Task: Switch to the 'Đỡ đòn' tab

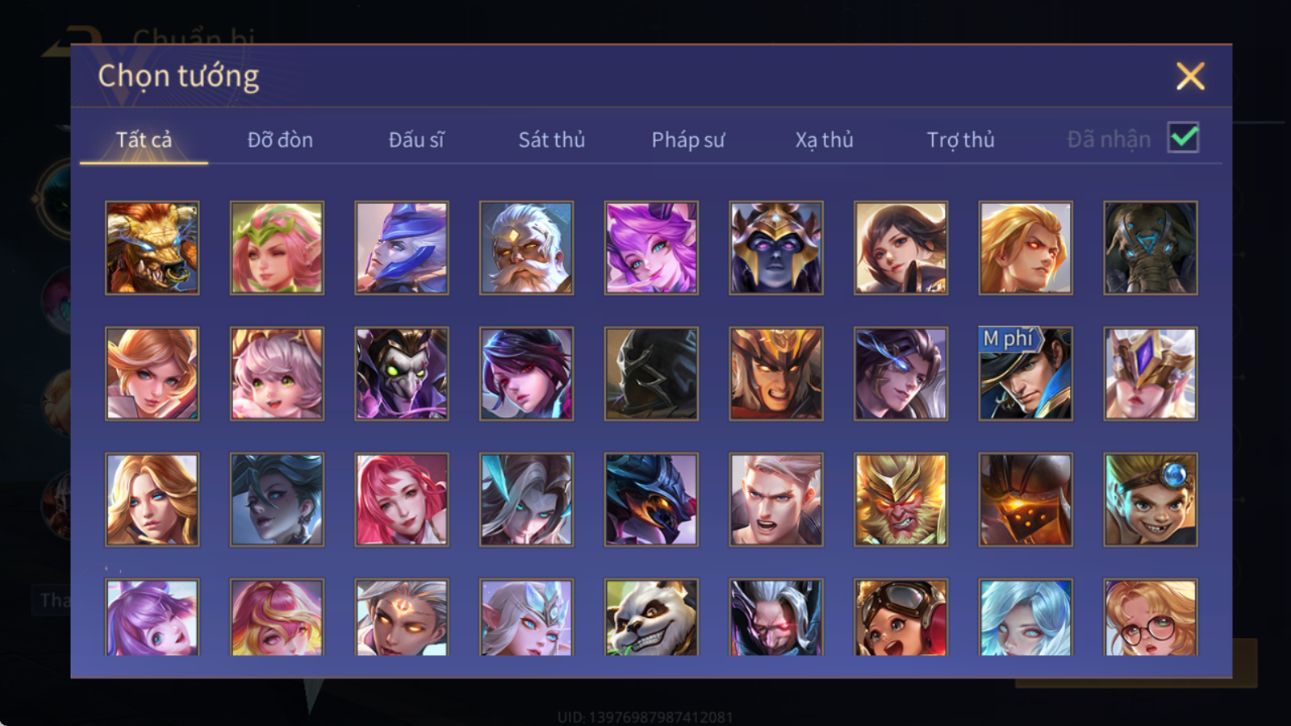Action: click(280, 140)
